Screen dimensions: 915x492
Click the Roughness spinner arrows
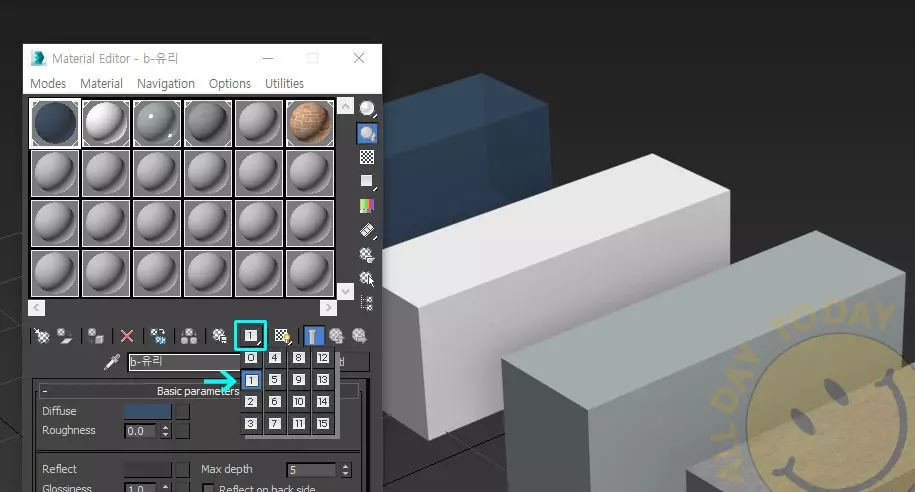click(165, 431)
